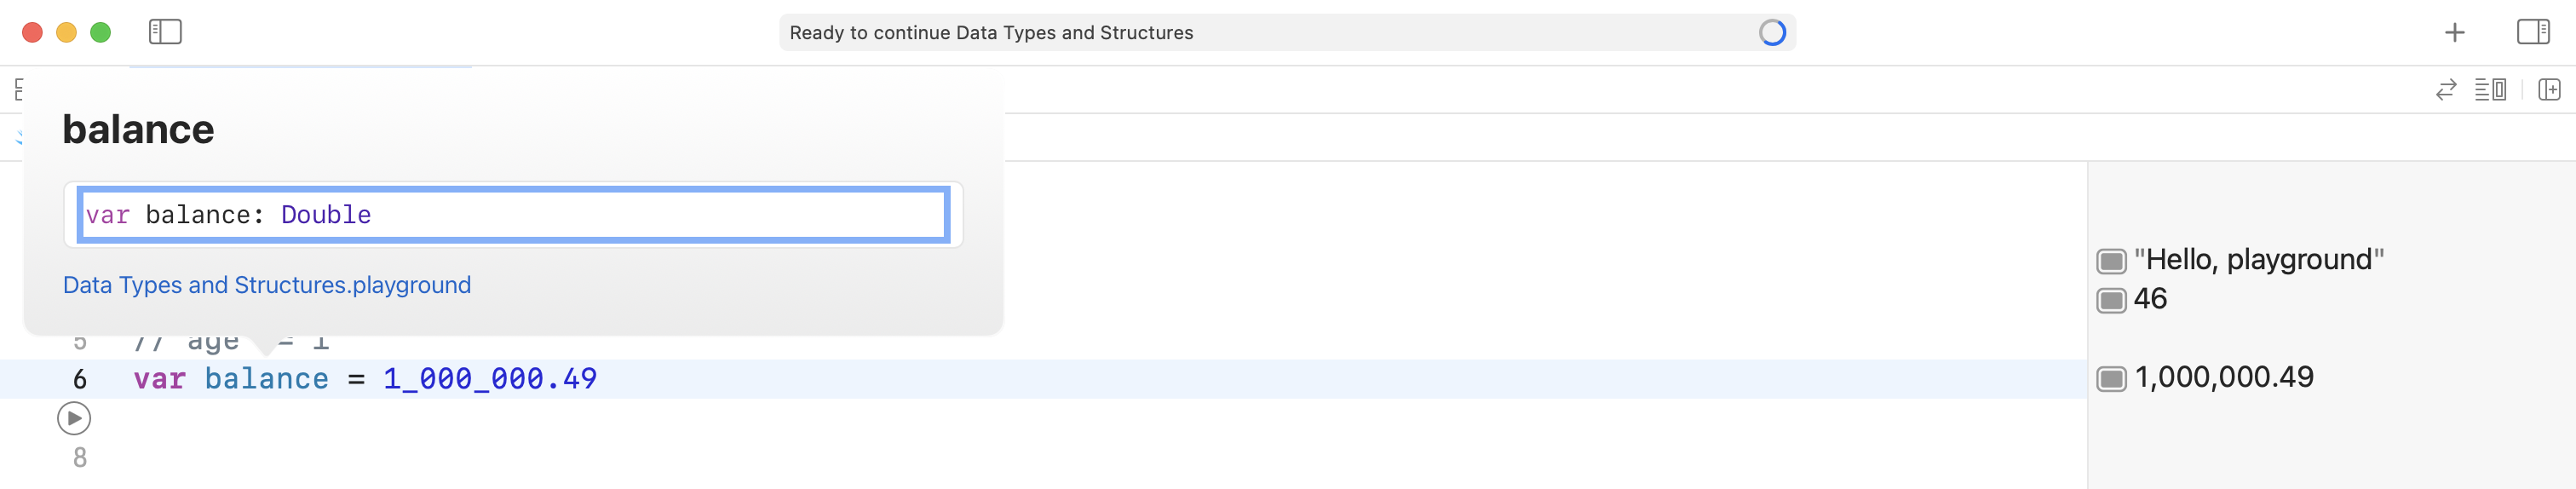Toggle the inspector panel
Screen dimensions: 2576x489
pyautogui.click(x=2532, y=32)
